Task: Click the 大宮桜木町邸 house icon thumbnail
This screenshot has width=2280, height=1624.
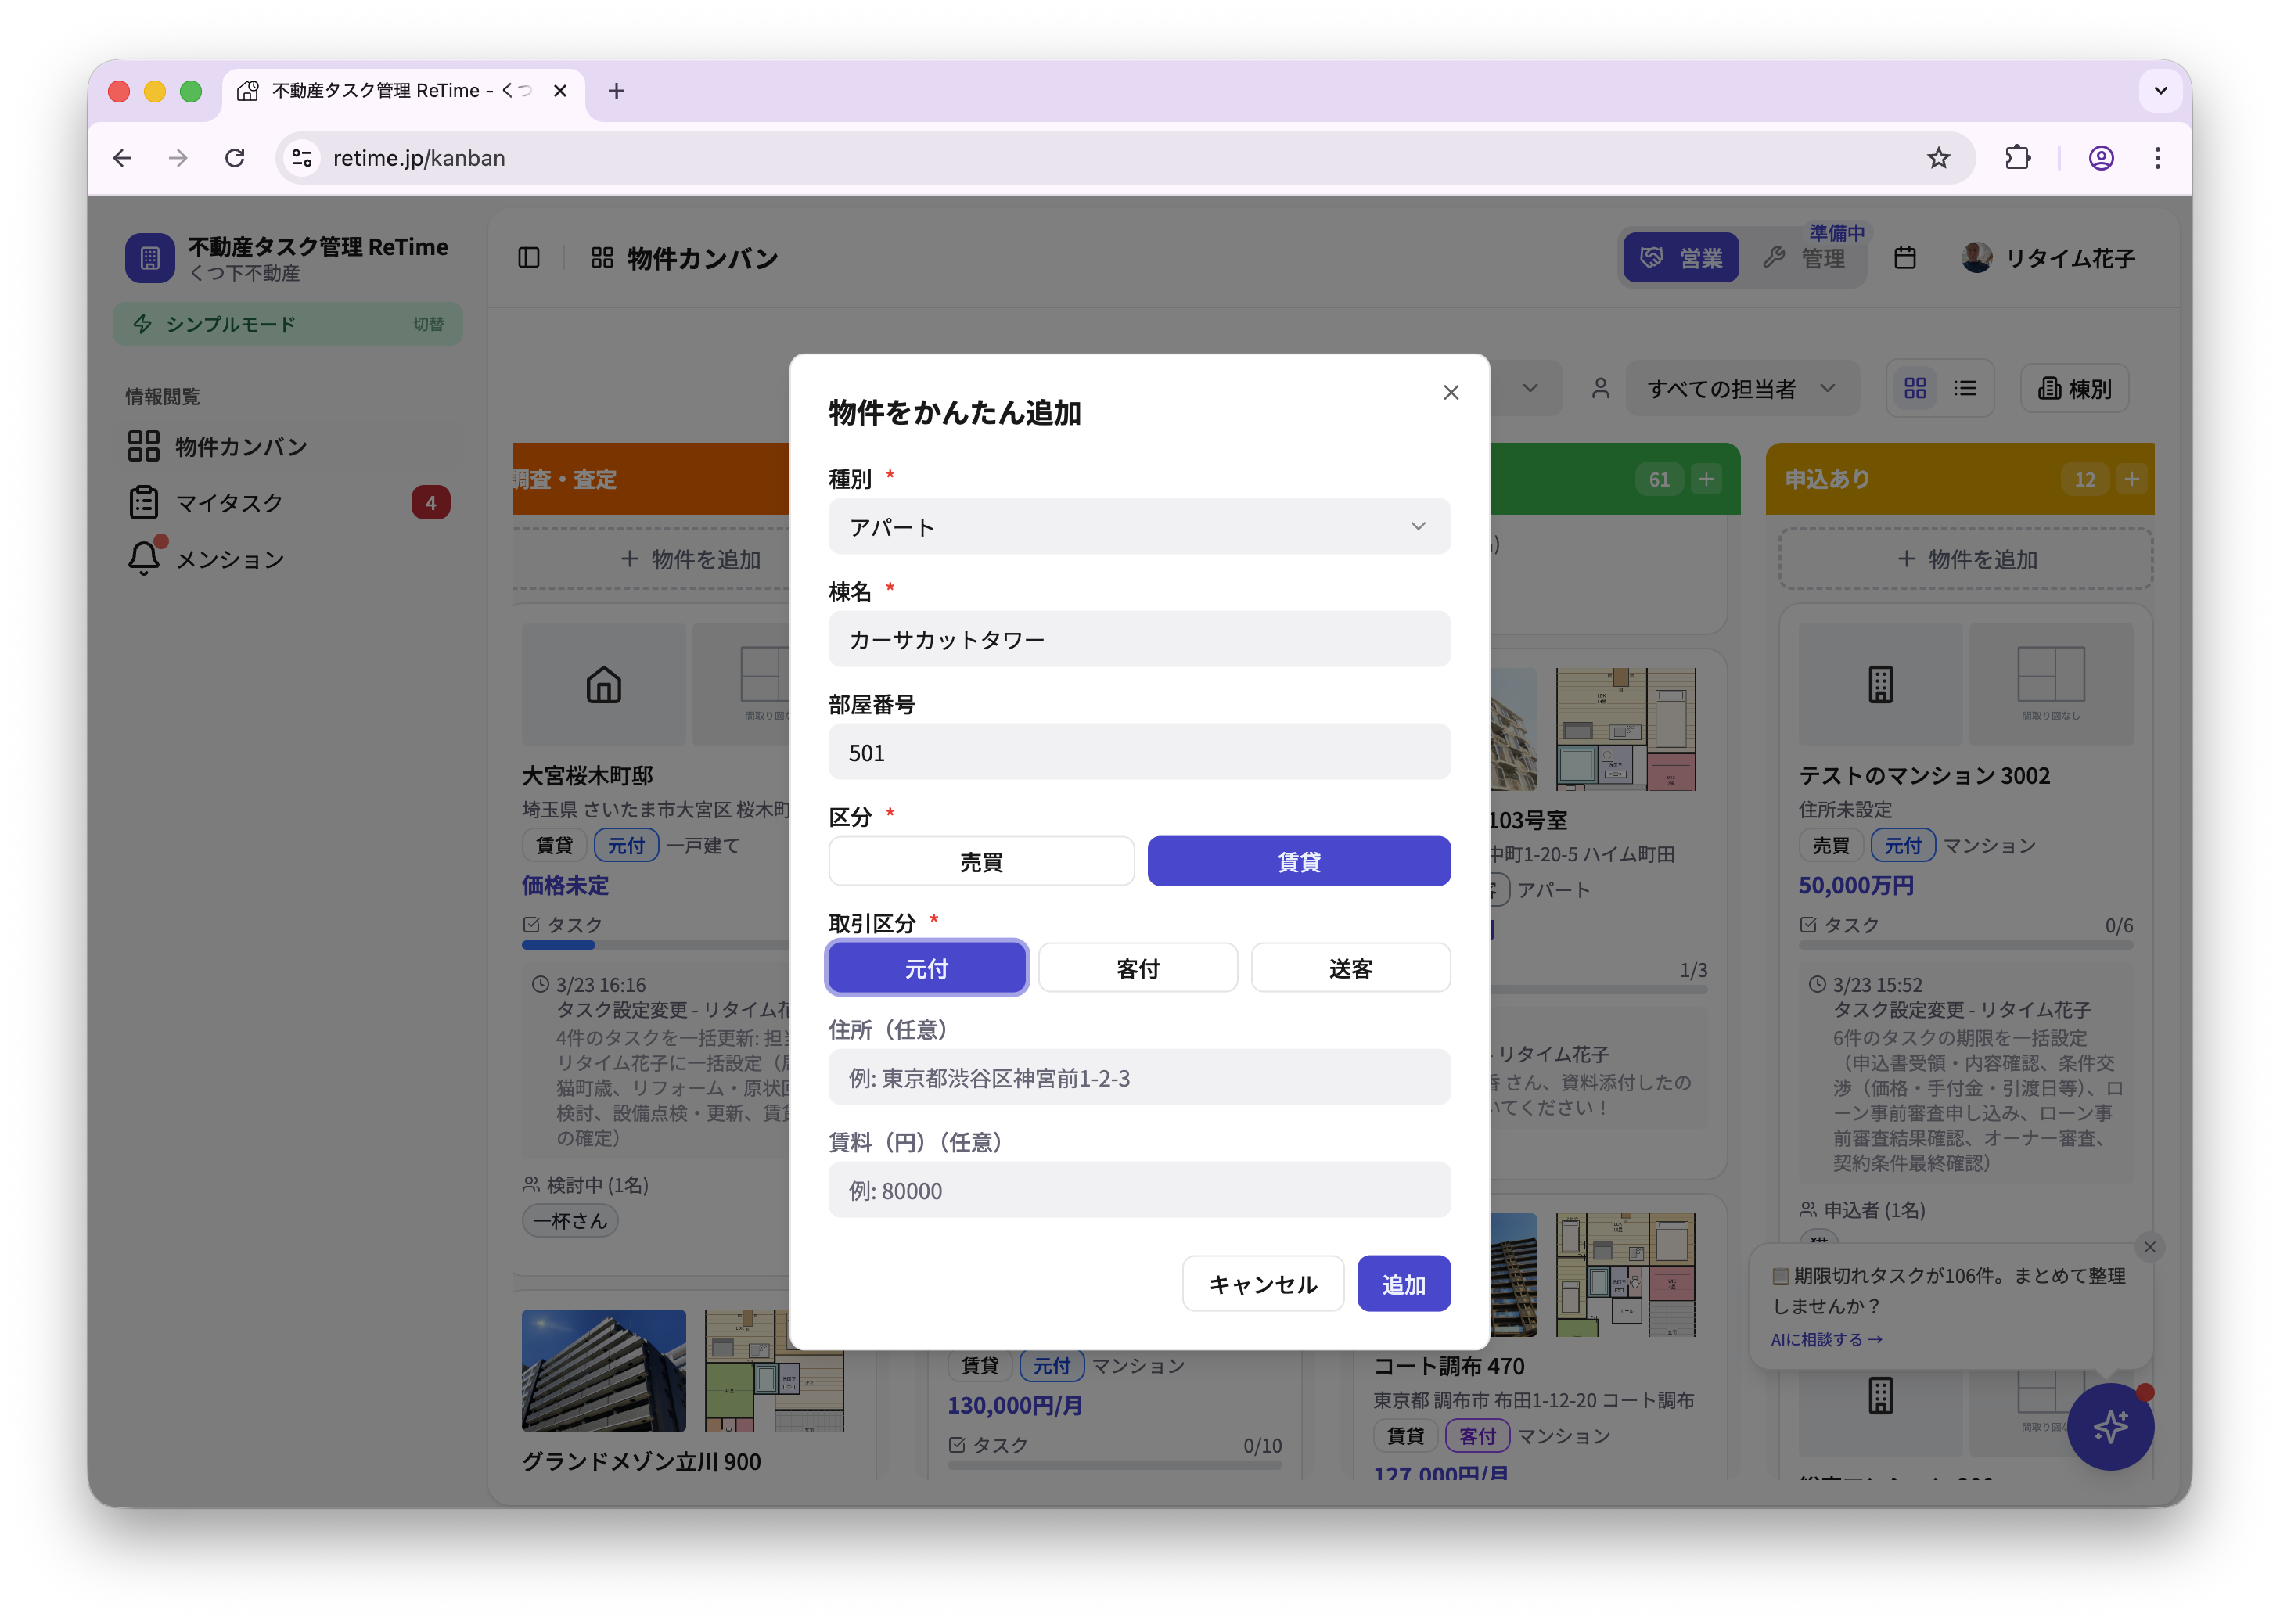Action: click(603, 685)
